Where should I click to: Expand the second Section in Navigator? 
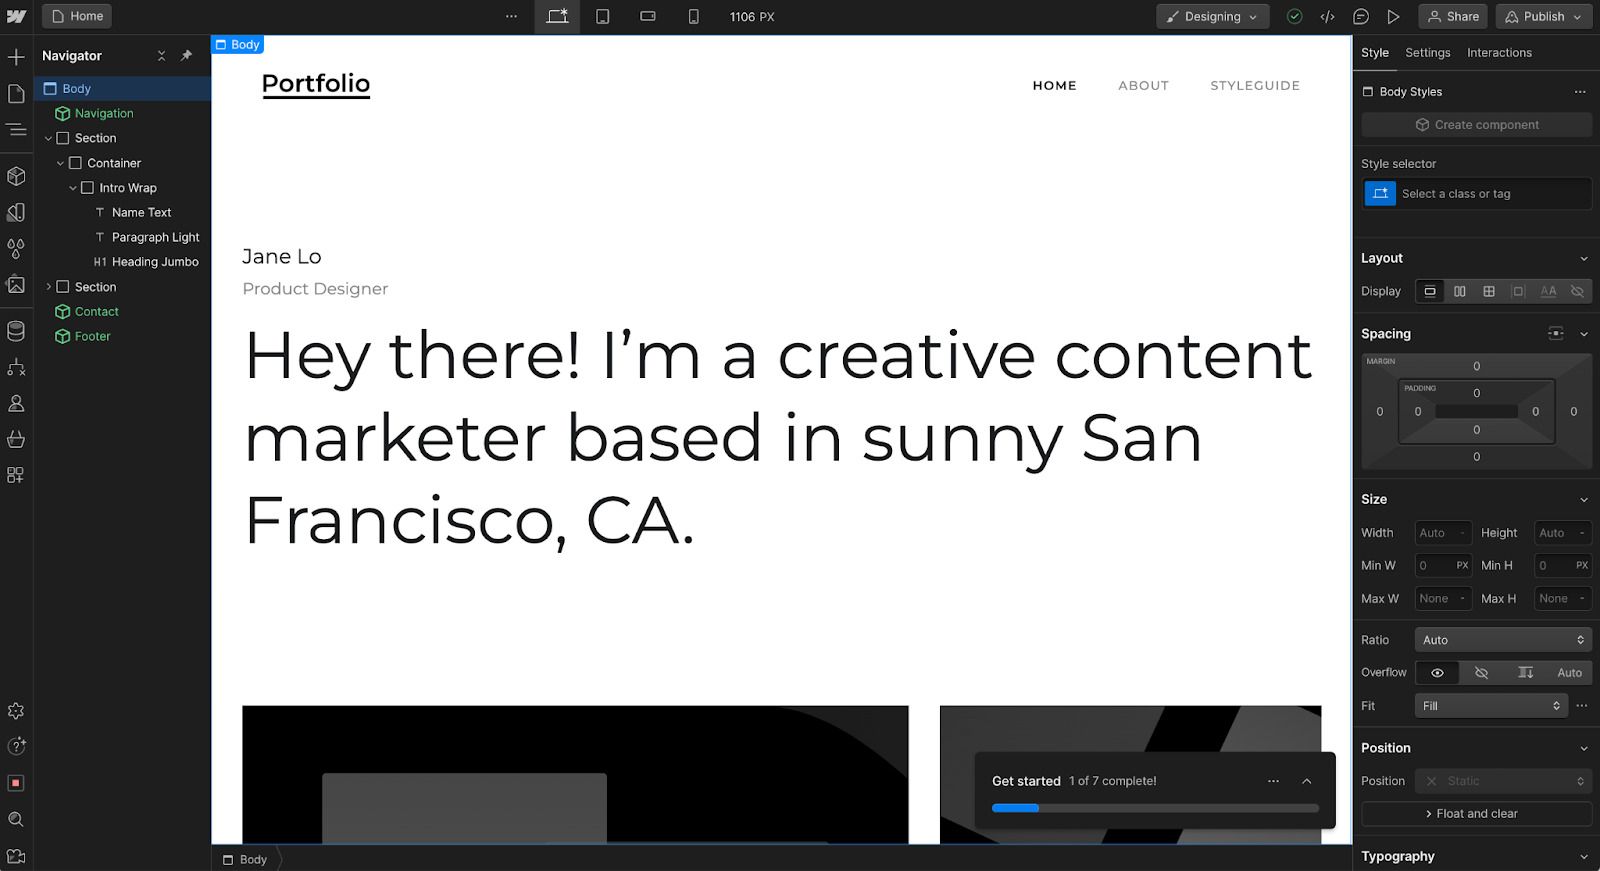tap(48, 287)
